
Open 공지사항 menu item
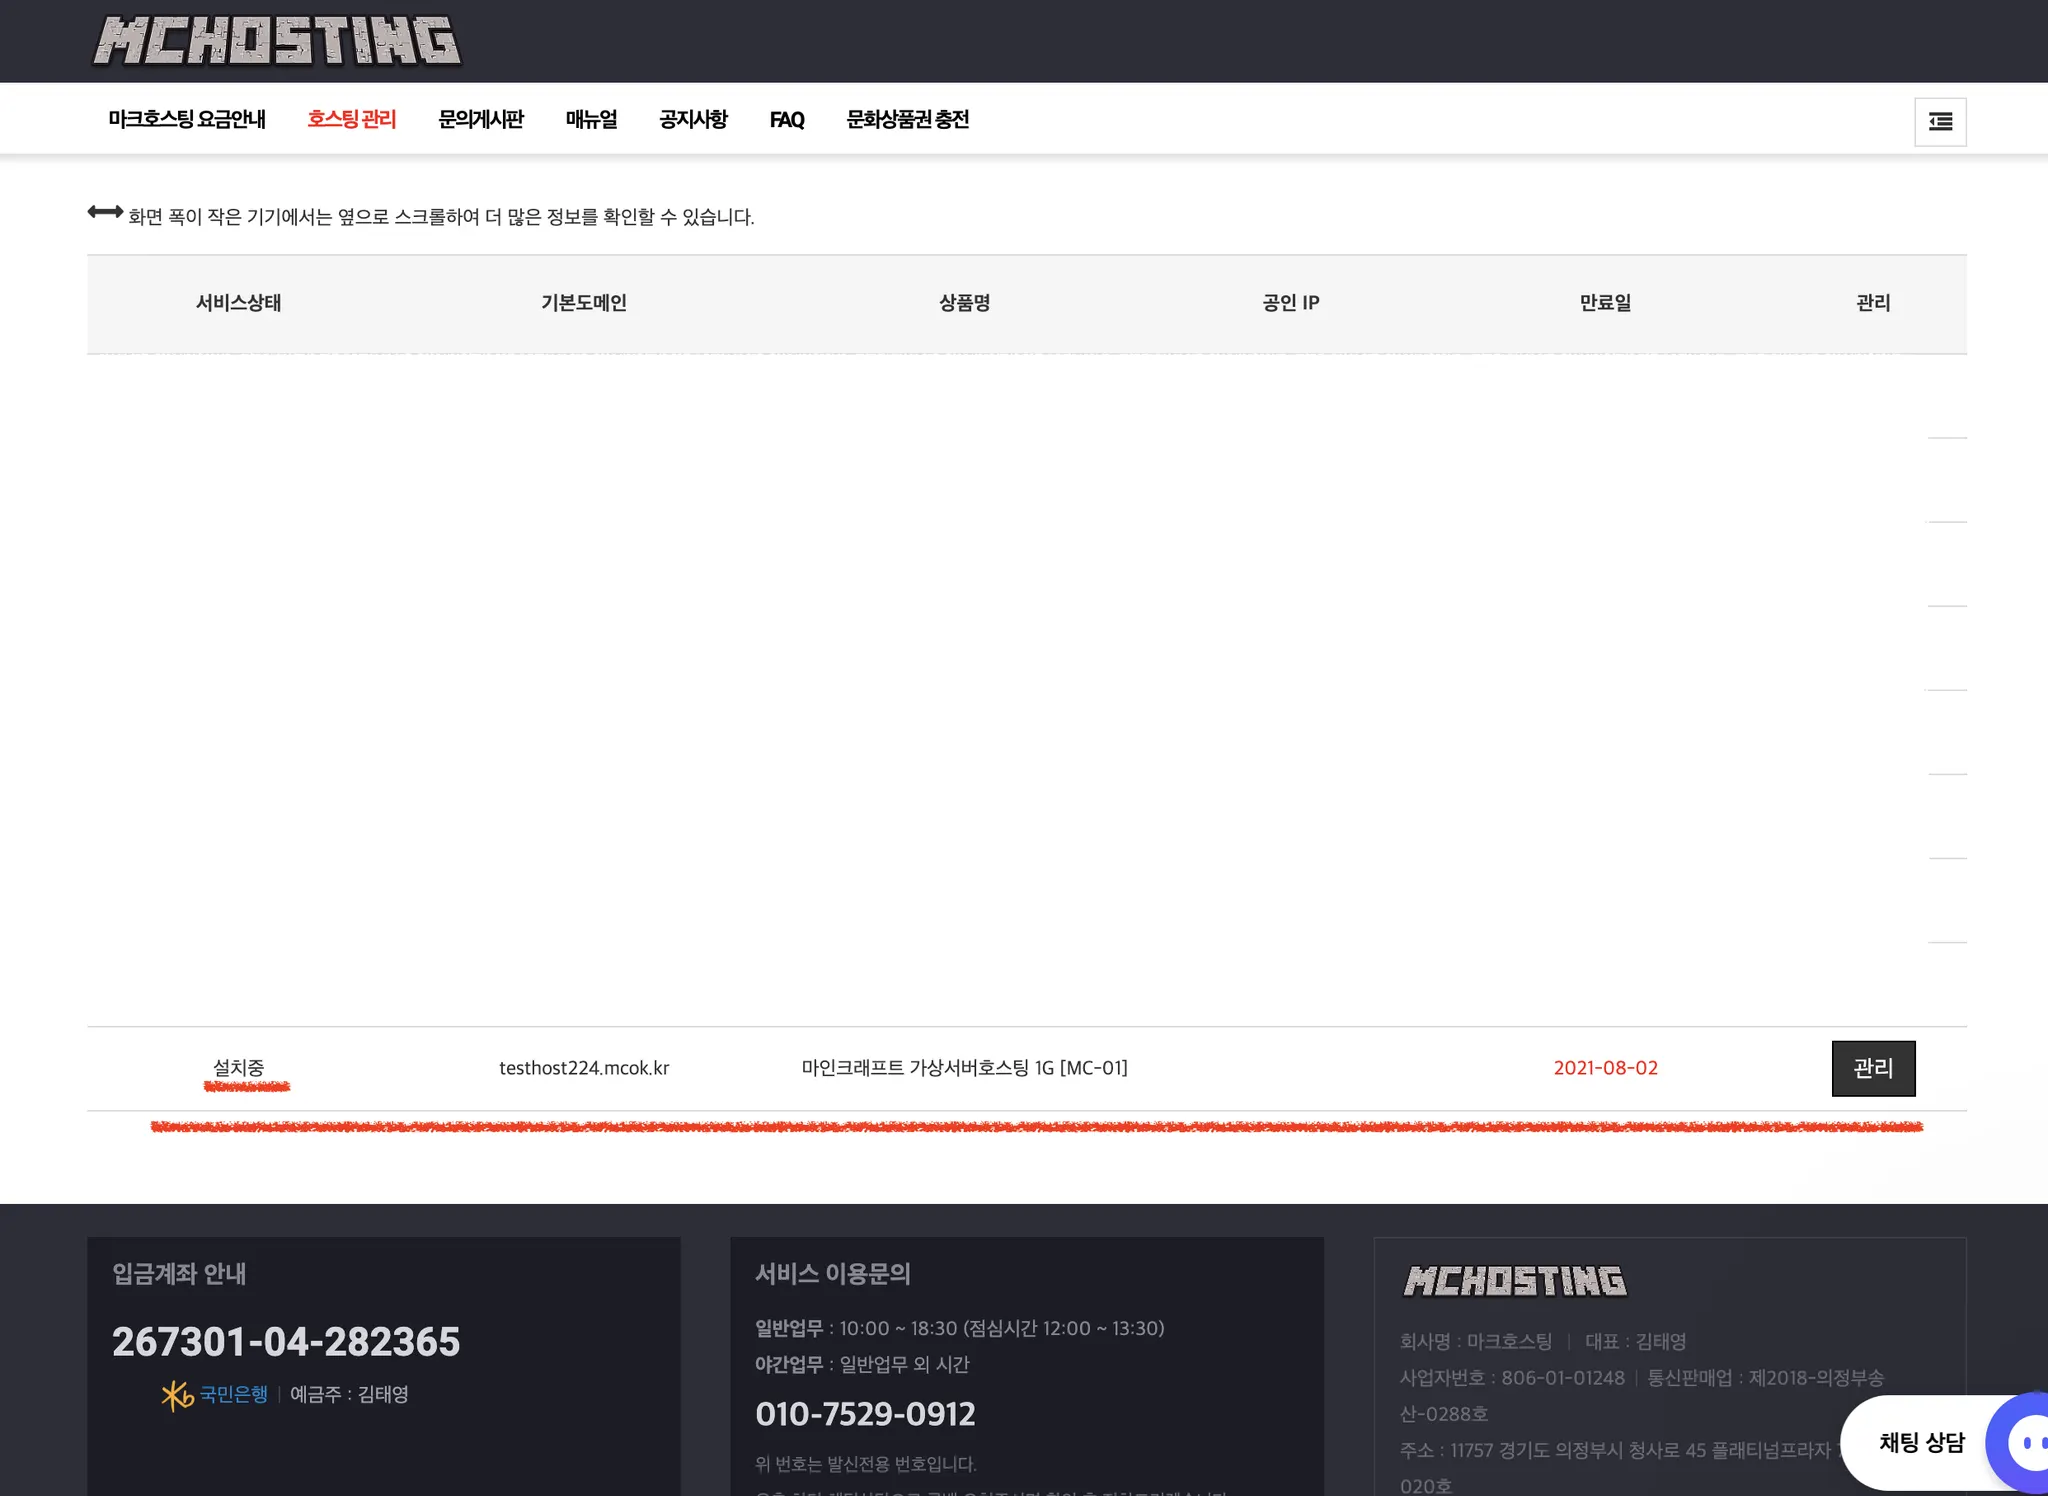coord(693,120)
